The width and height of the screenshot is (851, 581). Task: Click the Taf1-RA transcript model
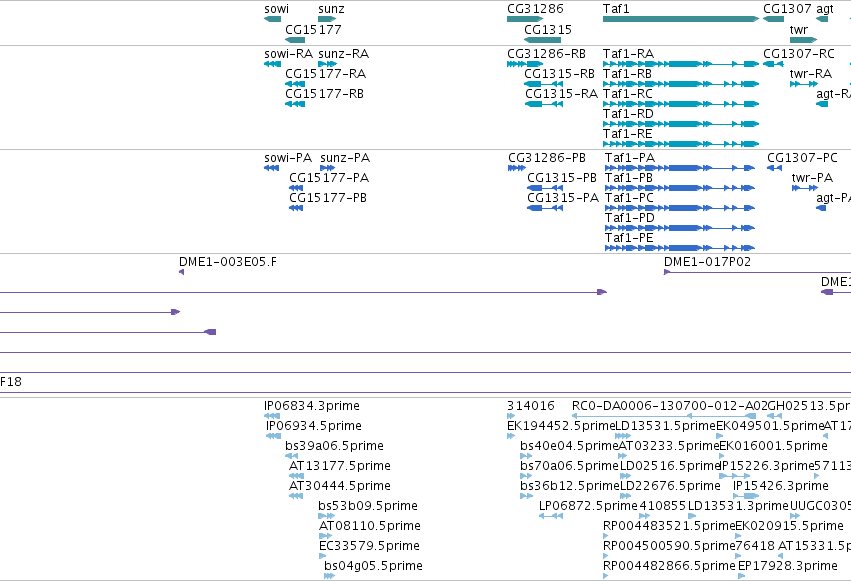pos(681,64)
